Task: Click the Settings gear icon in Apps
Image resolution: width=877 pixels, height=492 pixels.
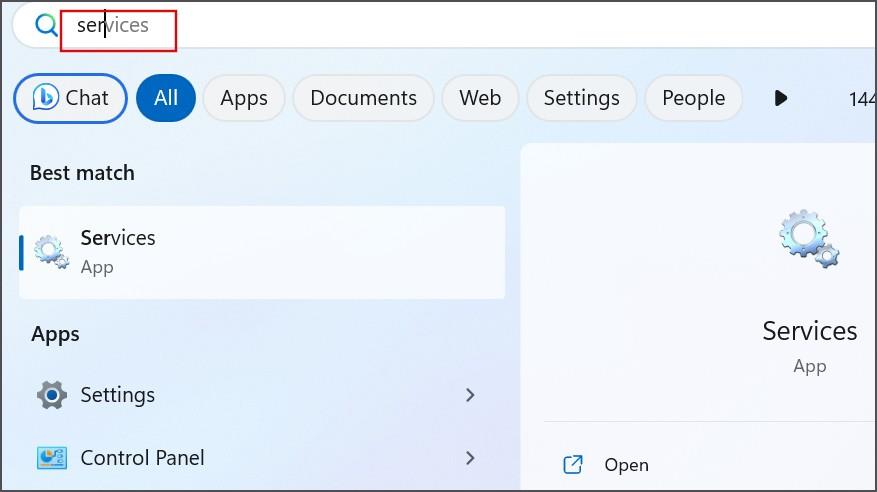Action: 52,395
